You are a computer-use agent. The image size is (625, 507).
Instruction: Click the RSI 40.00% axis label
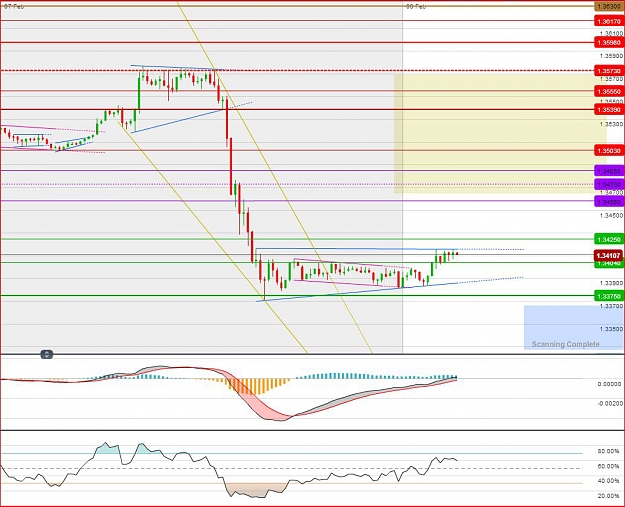coord(608,481)
